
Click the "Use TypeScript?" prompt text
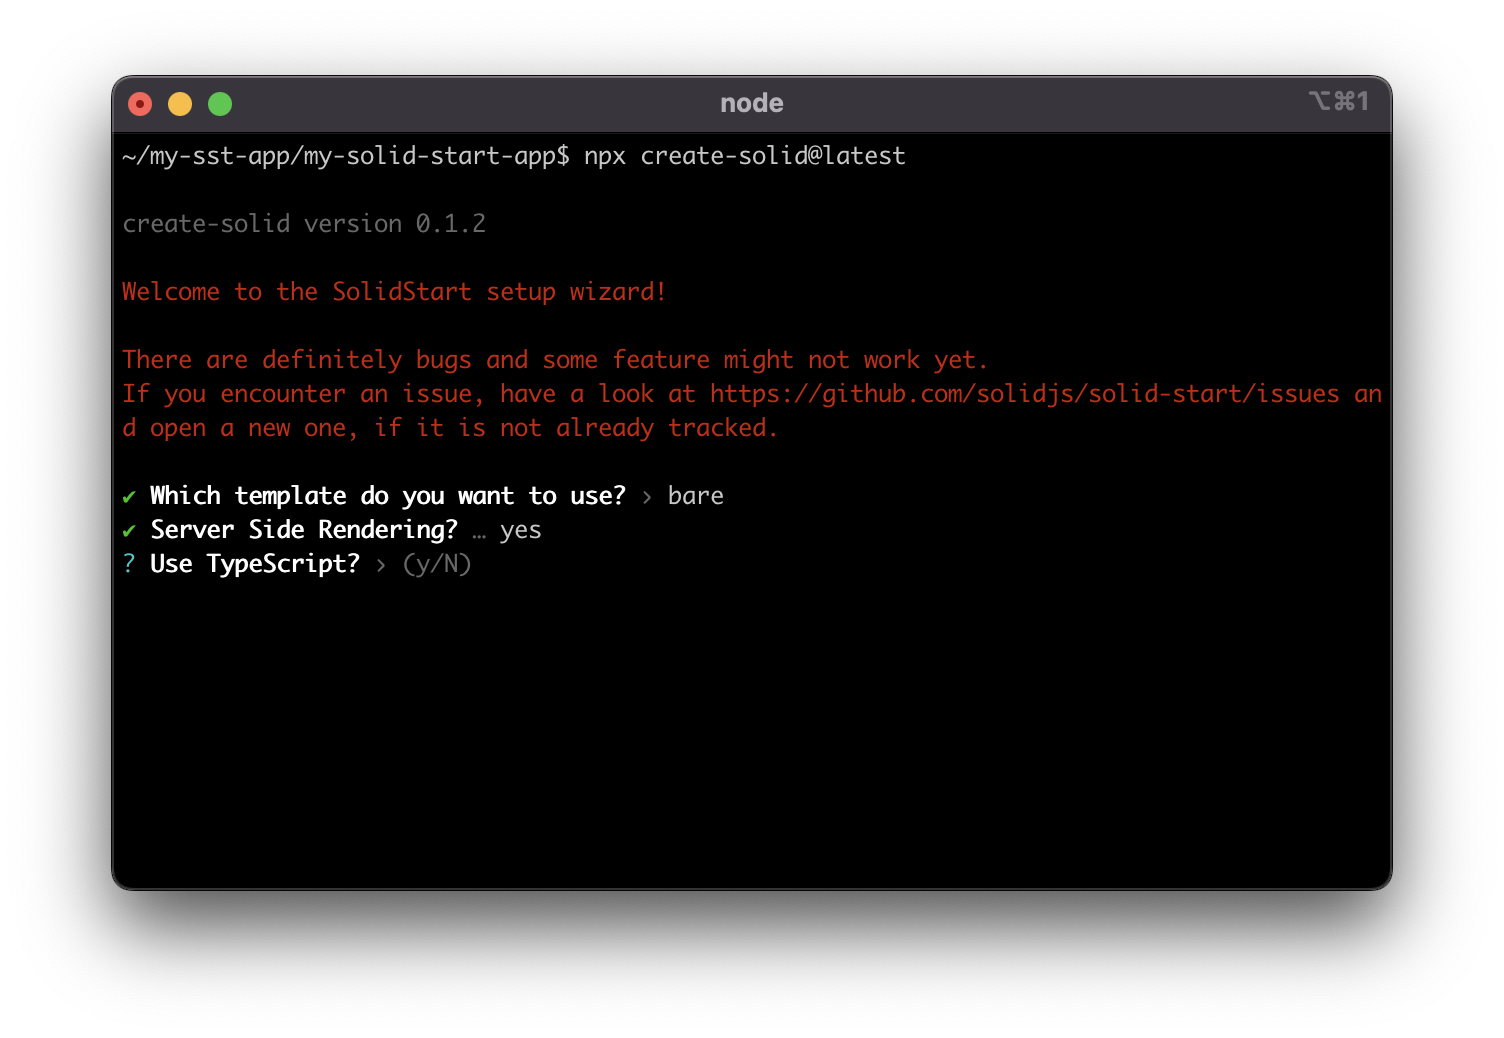(254, 564)
